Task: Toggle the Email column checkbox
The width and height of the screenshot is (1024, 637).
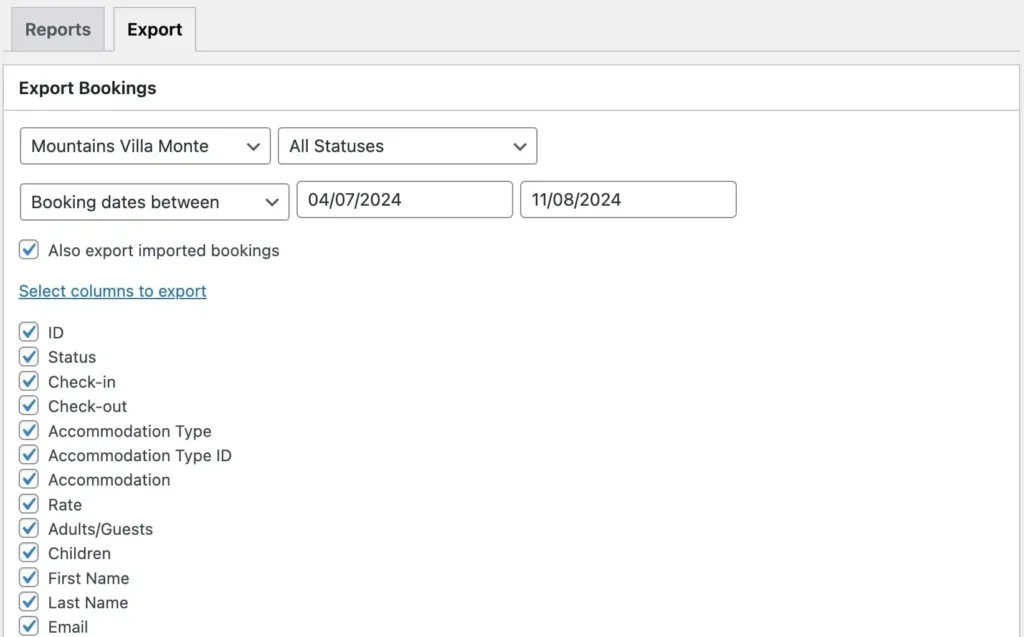Action: (28, 626)
